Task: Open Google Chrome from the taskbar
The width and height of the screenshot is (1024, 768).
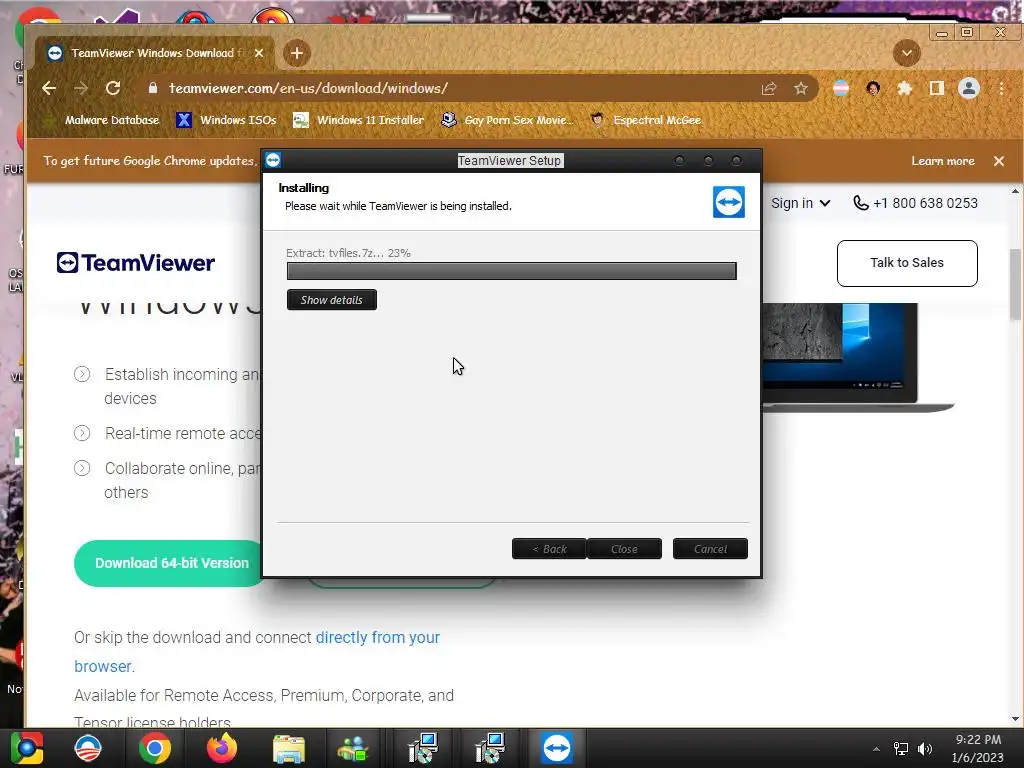Action: tap(155, 748)
